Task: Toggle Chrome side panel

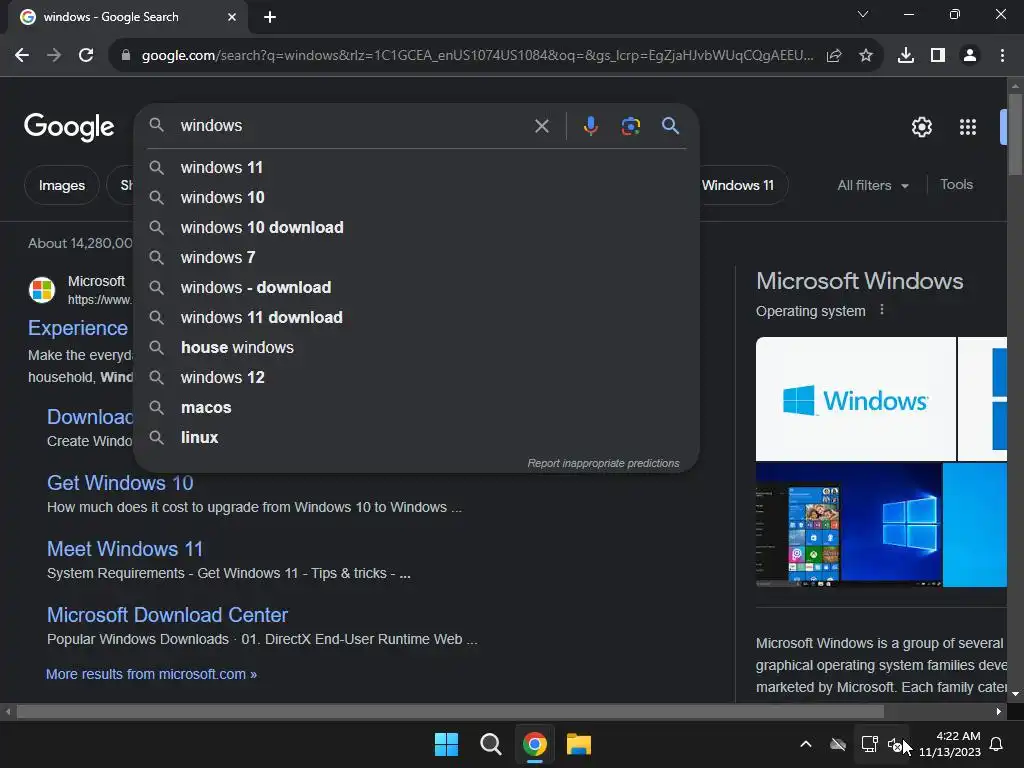Action: 938,56
